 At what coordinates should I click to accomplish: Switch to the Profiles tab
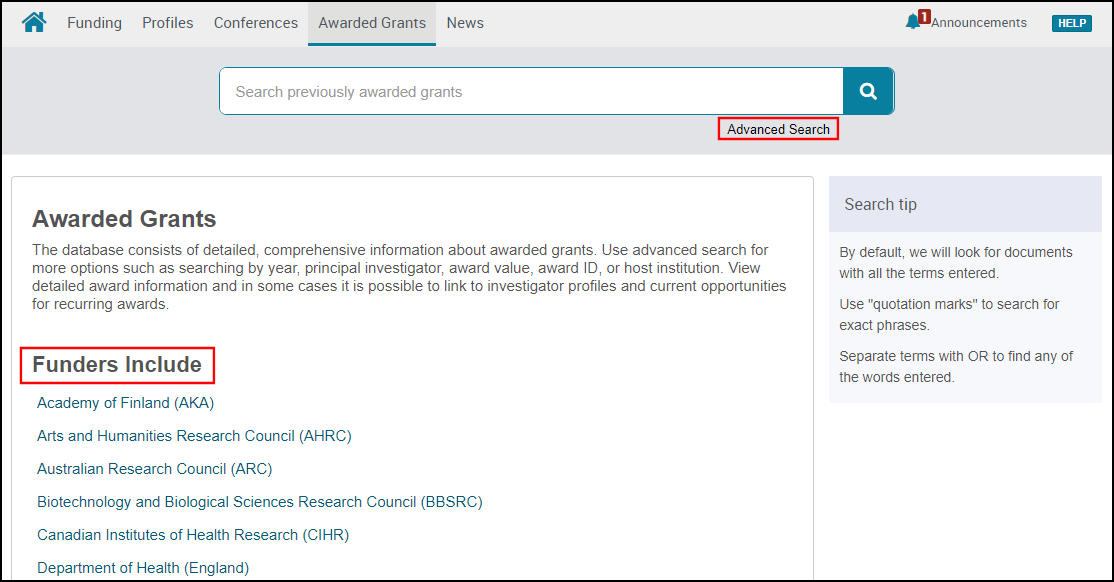pos(168,23)
